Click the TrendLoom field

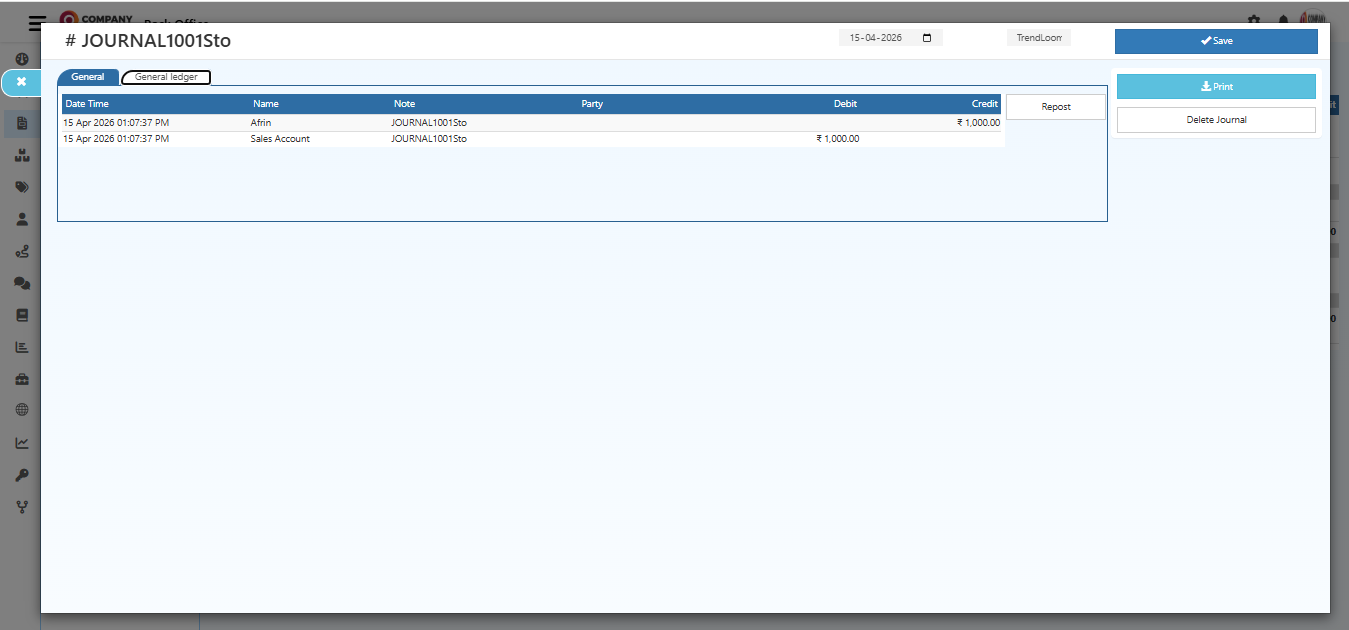coord(1038,37)
